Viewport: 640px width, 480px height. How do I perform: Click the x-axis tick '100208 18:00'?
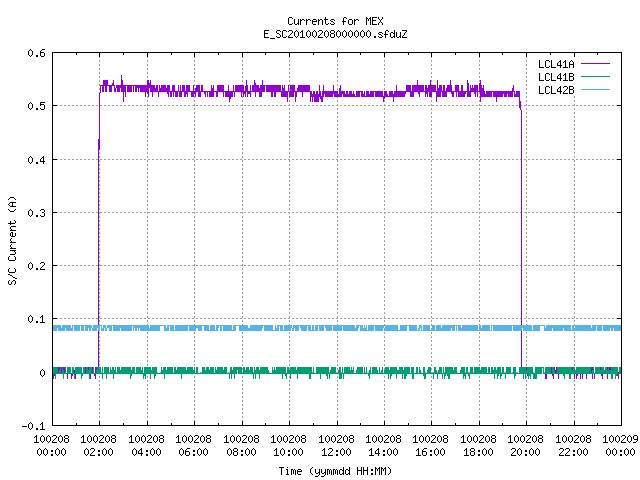click(478, 445)
